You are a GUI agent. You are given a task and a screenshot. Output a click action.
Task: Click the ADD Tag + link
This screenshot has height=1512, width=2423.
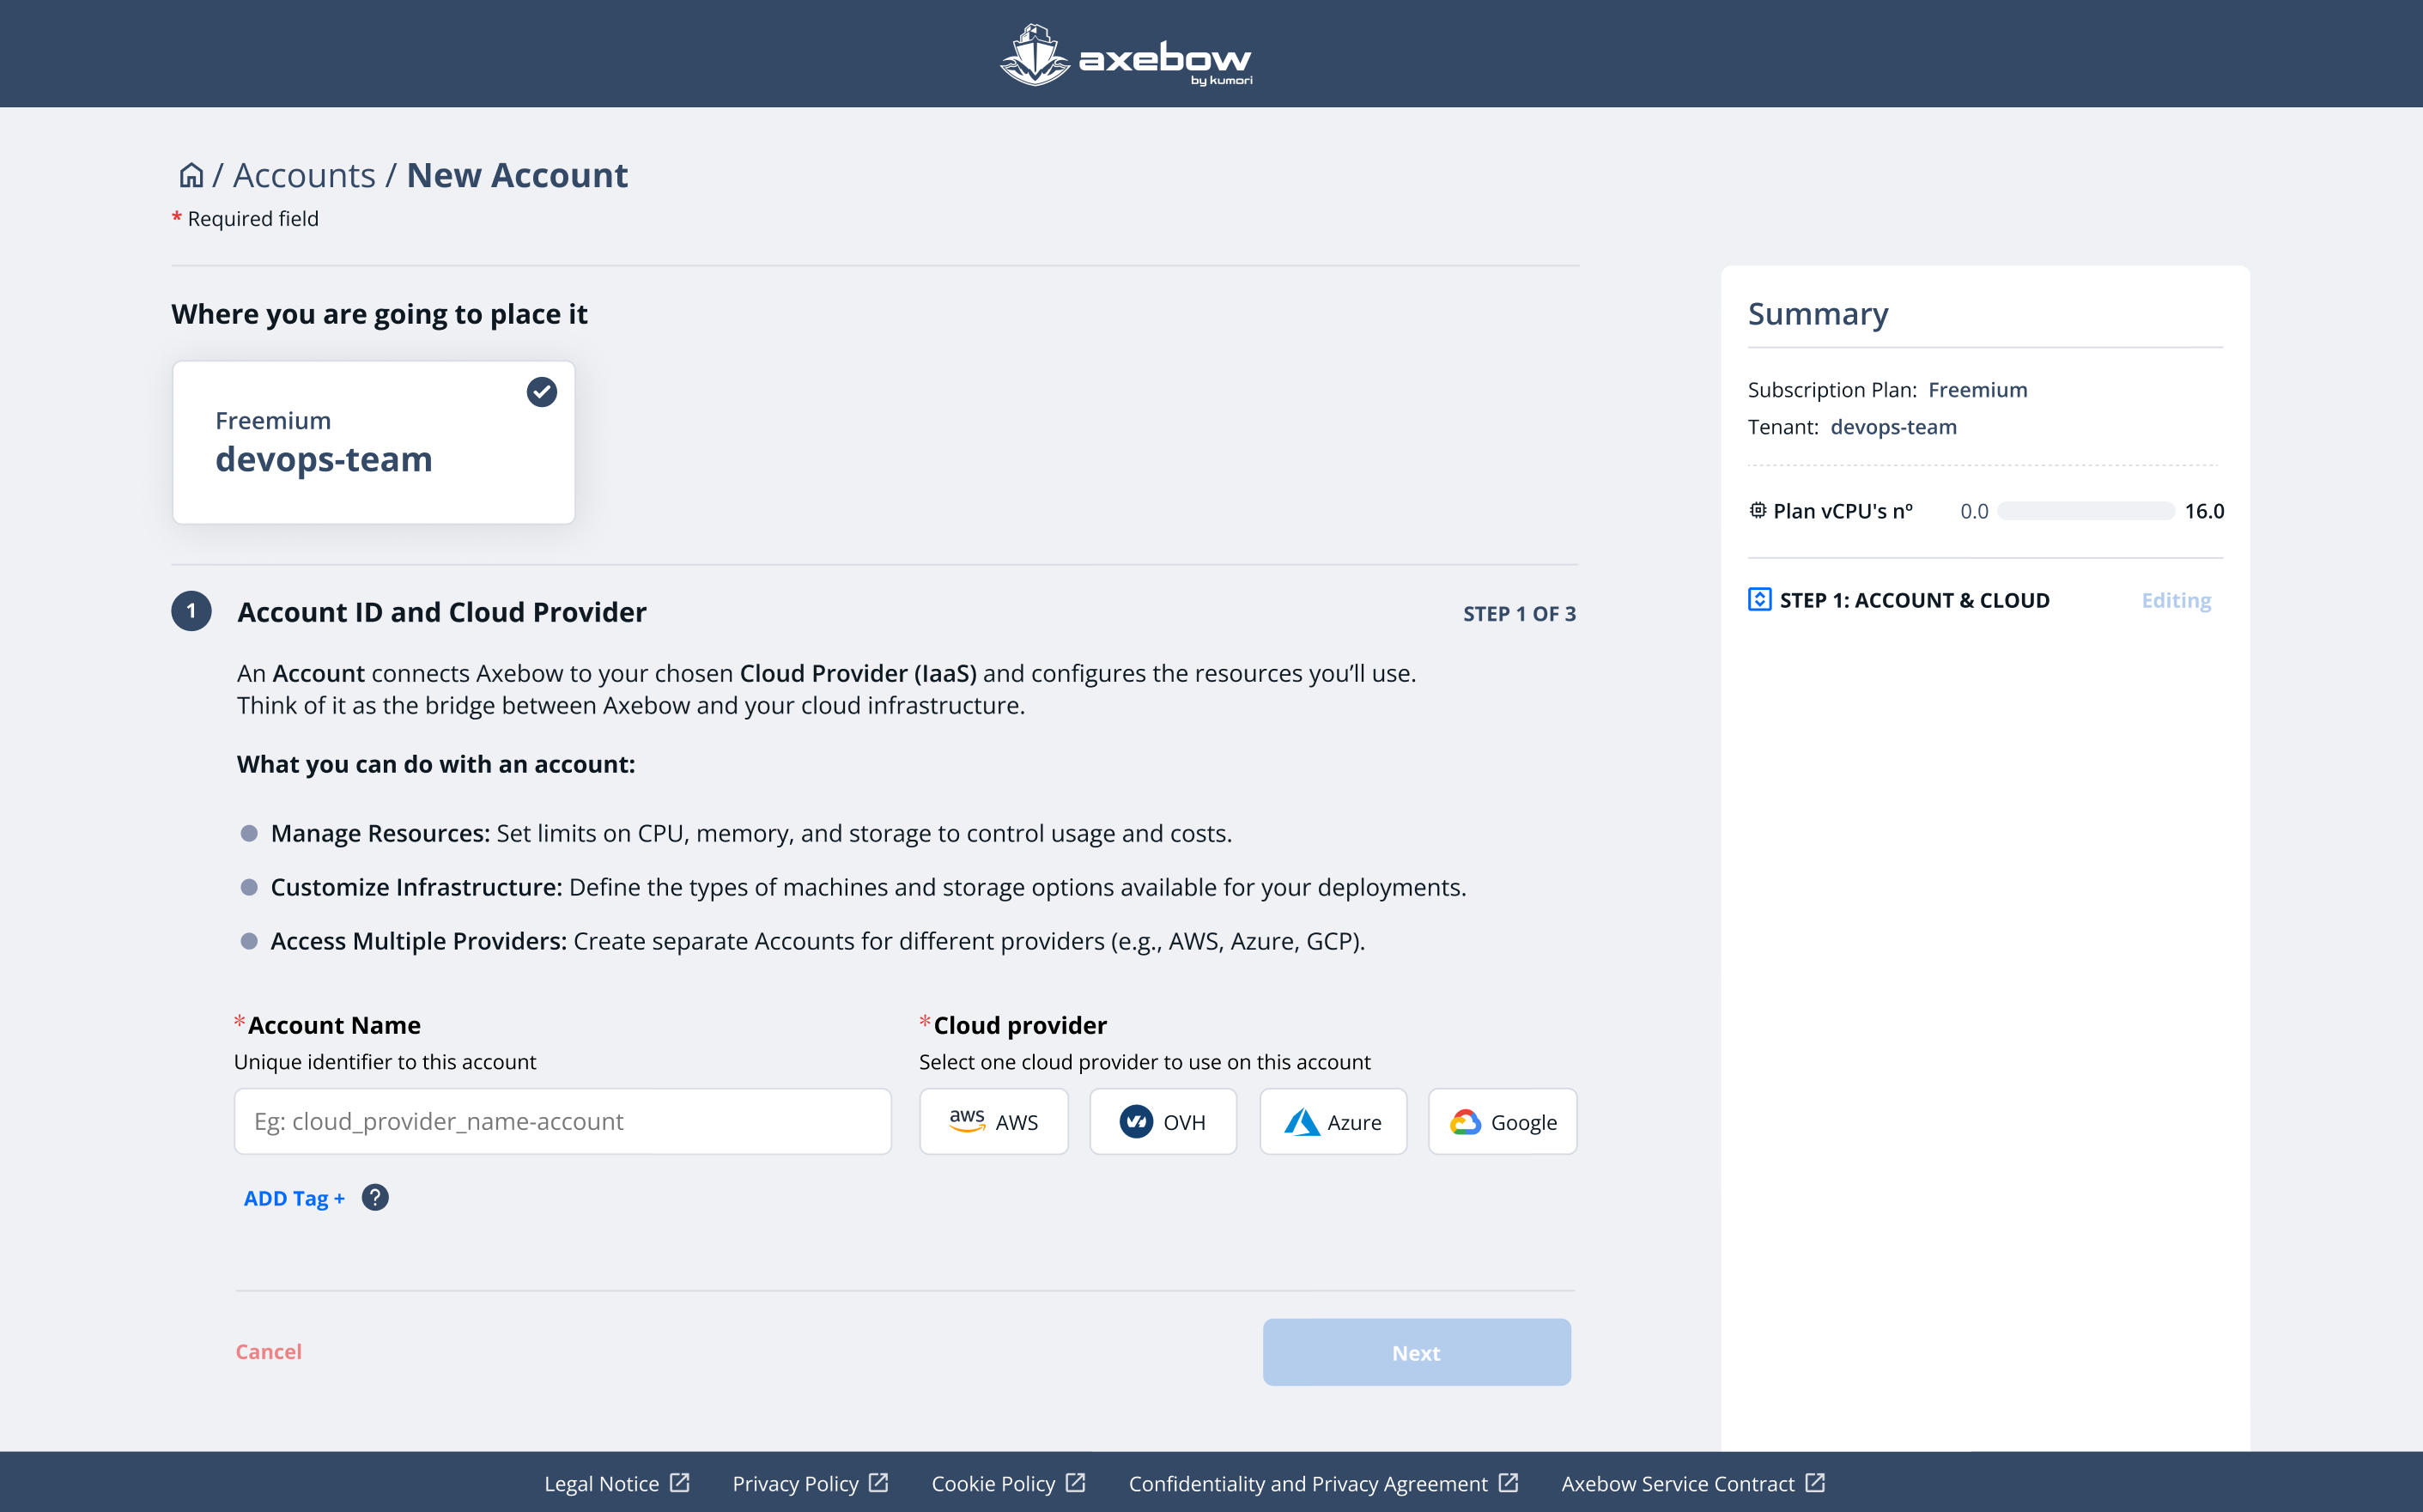[294, 1198]
